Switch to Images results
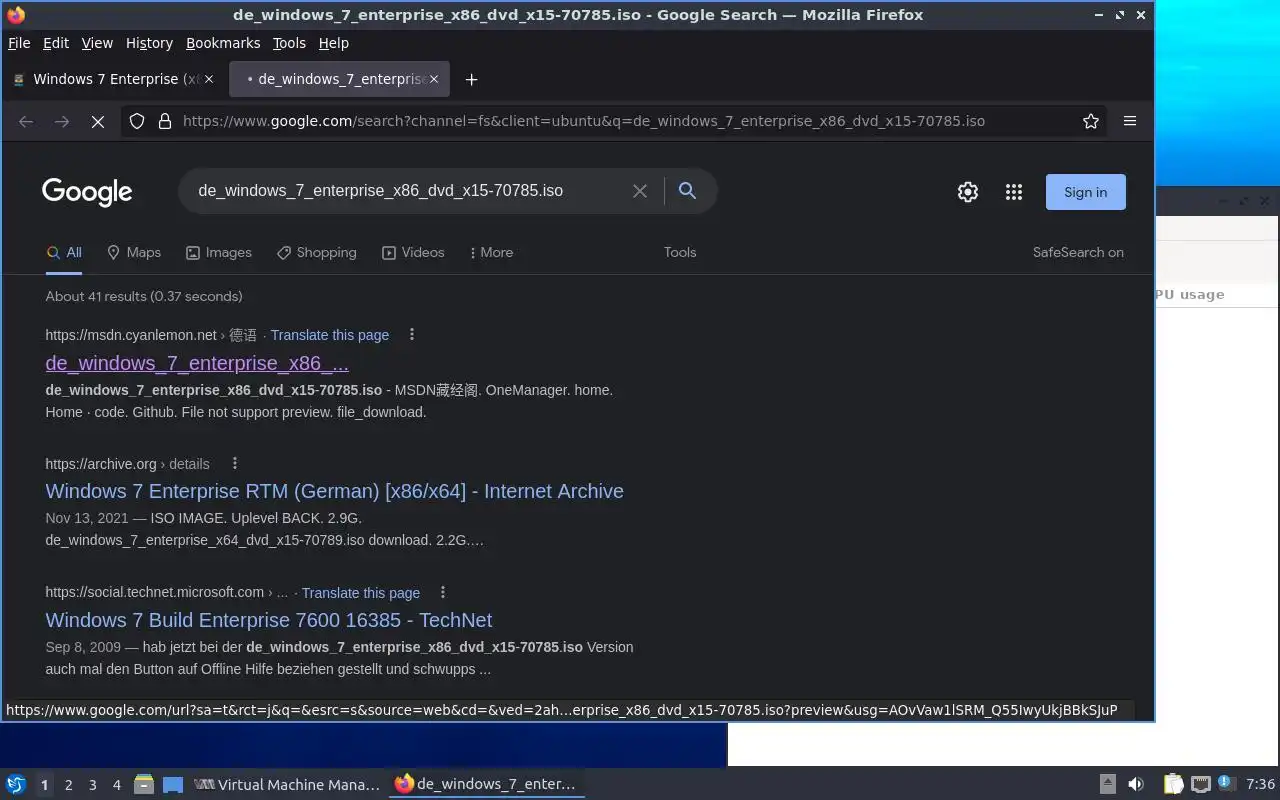The width and height of the screenshot is (1280, 800). [219, 253]
